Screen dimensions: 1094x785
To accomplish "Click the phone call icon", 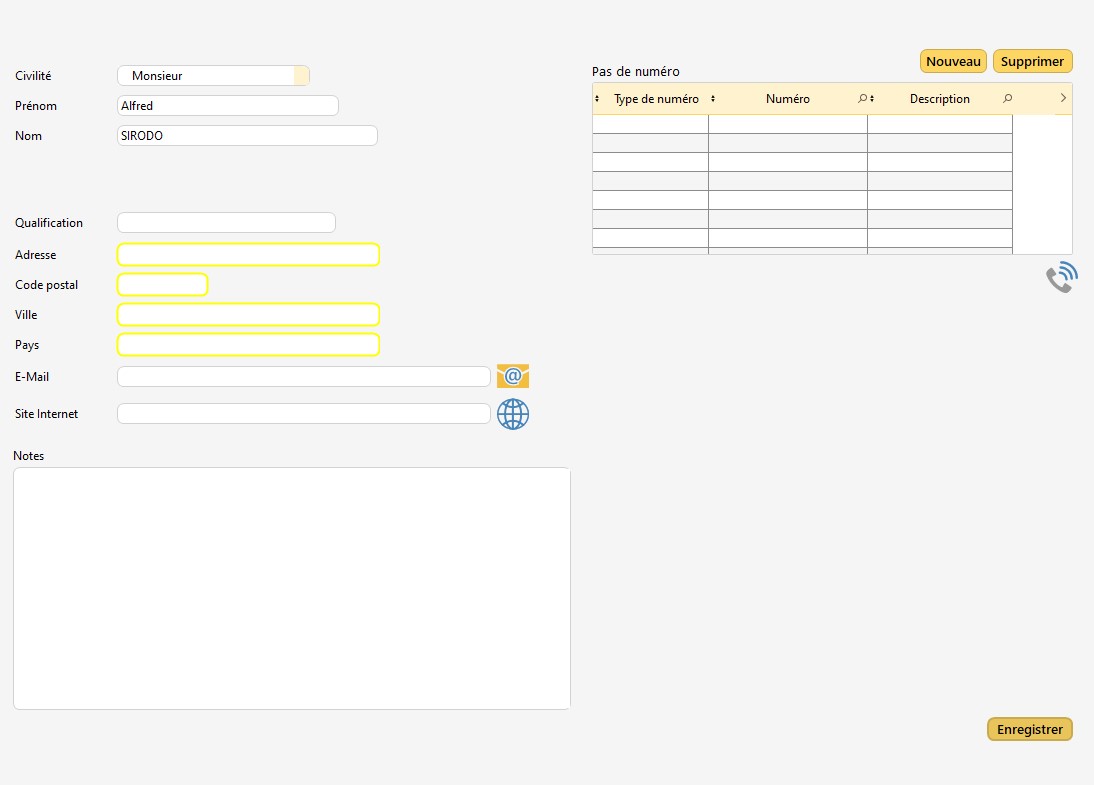I will (1062, 278).
